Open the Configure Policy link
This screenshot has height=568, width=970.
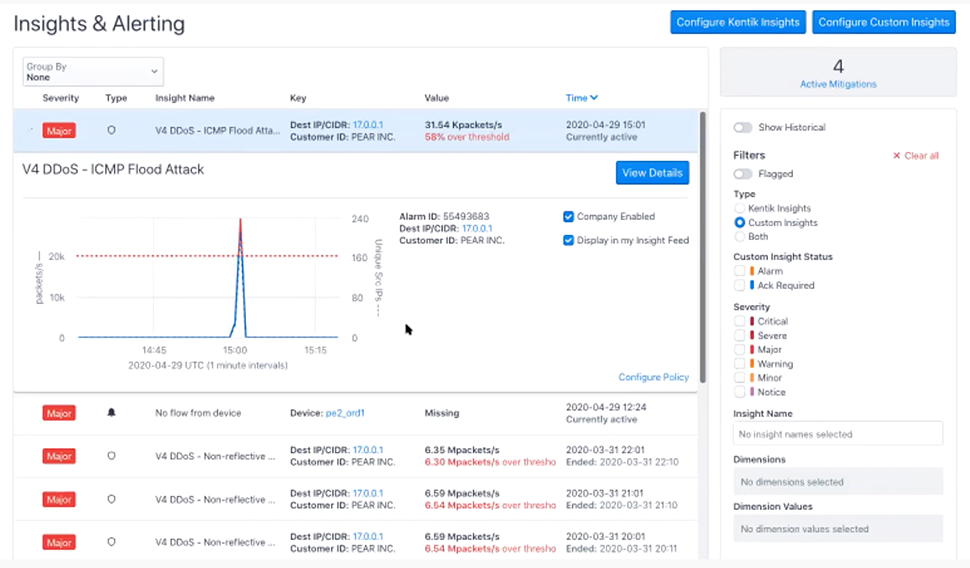point(653,377)
